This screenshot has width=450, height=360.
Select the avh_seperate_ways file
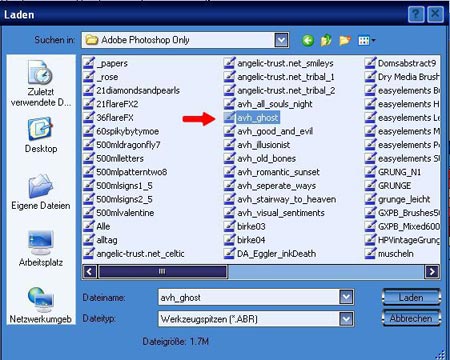point(270,186)
